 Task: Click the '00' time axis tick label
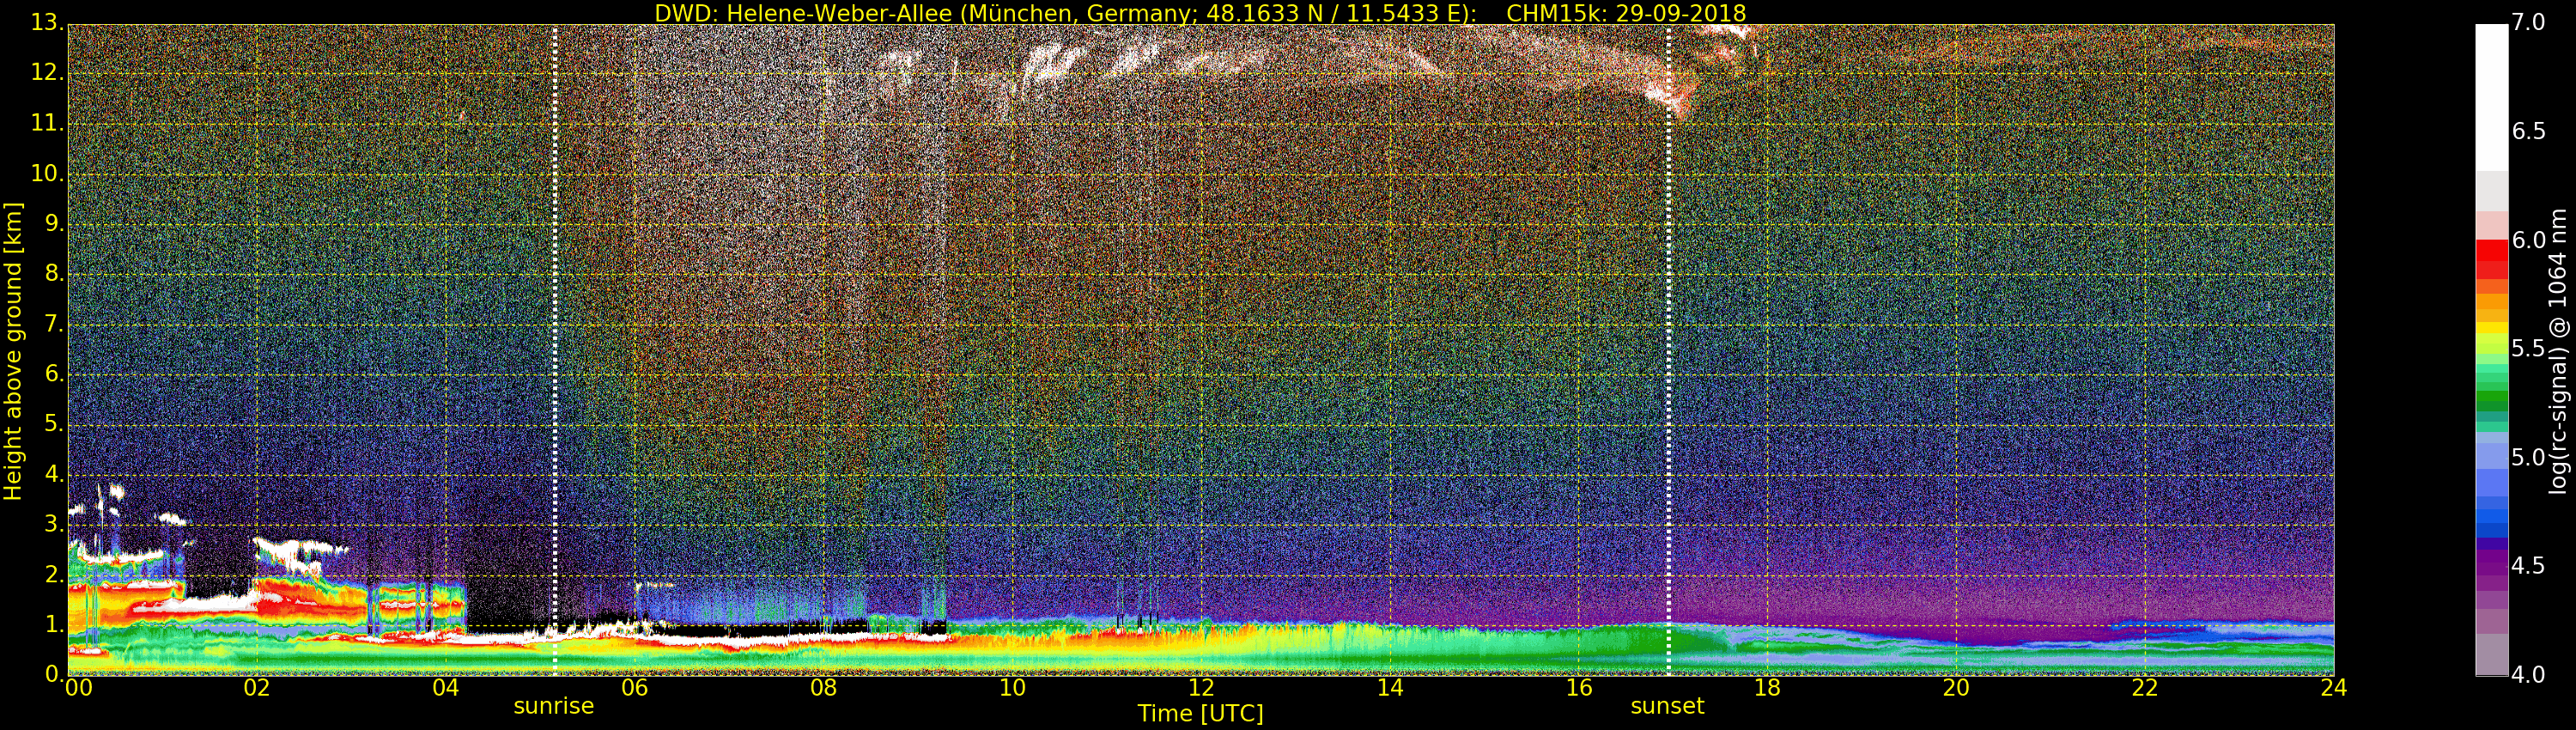point(78,688)
